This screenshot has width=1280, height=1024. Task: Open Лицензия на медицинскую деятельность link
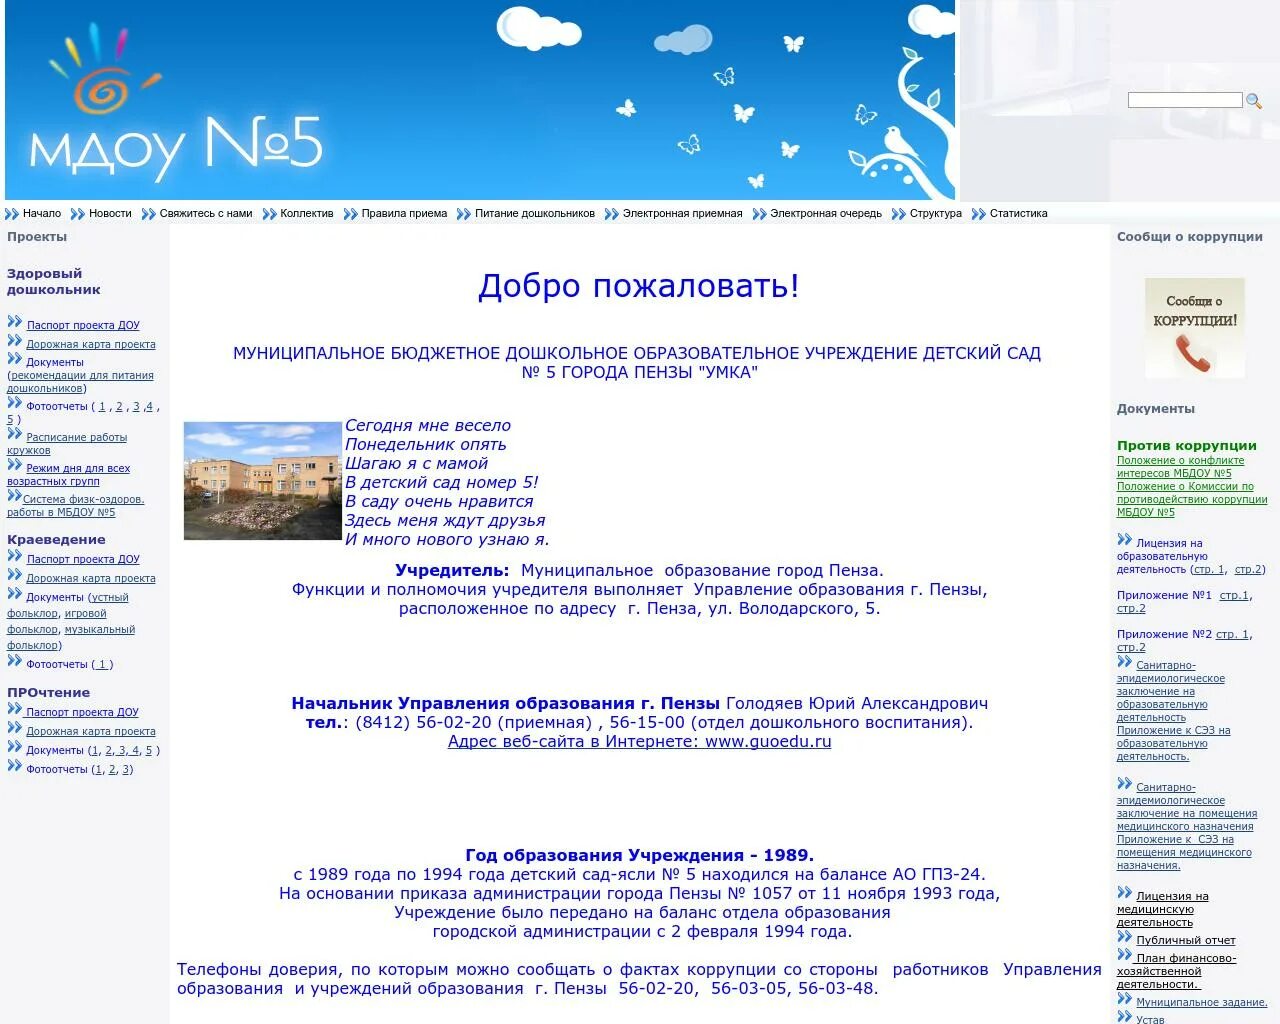pos(1163,909)
